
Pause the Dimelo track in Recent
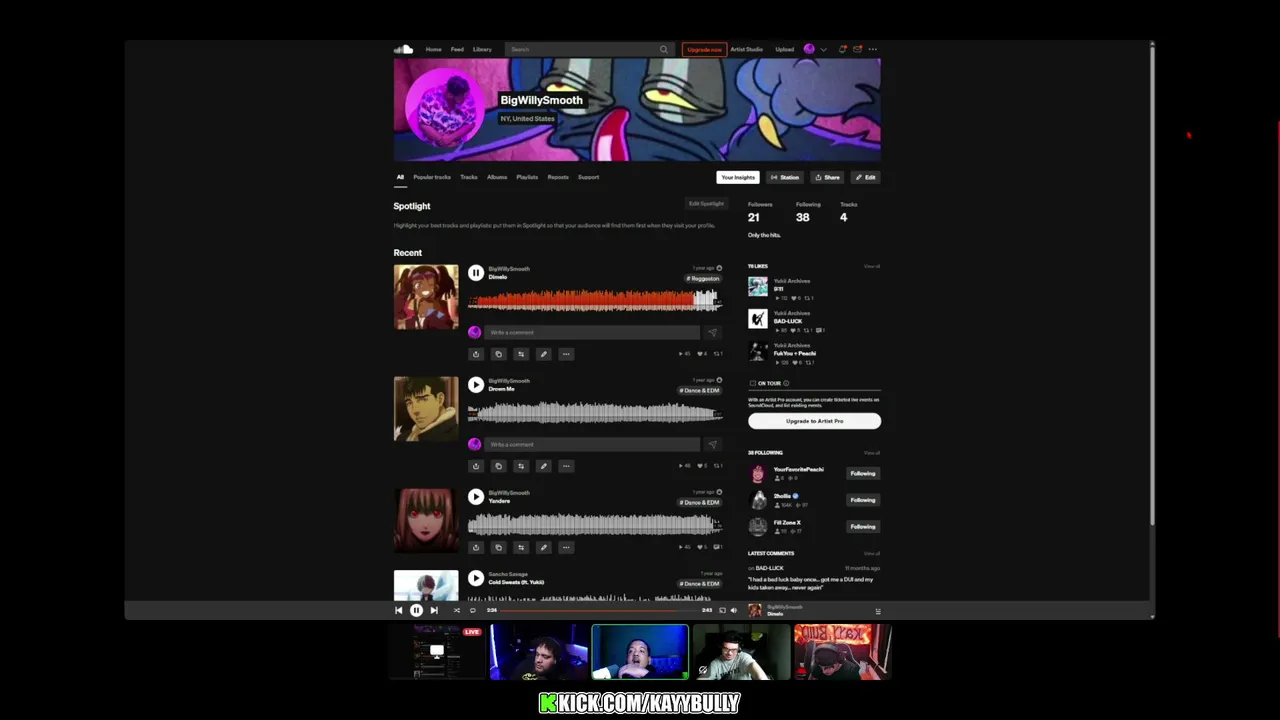pyautogui.click(x=476, y=273)
